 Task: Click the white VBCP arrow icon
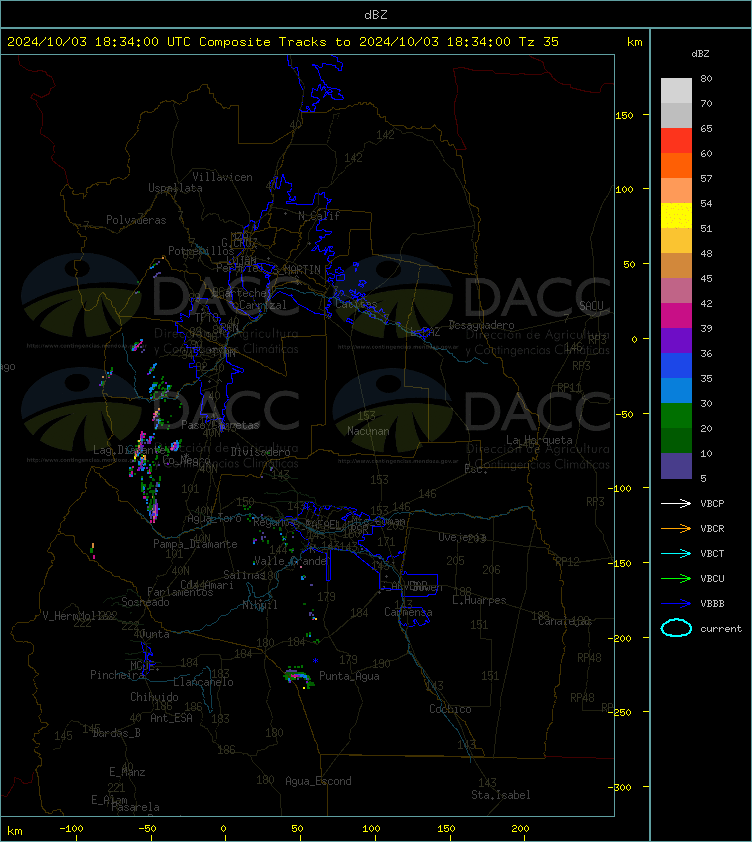pos(676,503)
